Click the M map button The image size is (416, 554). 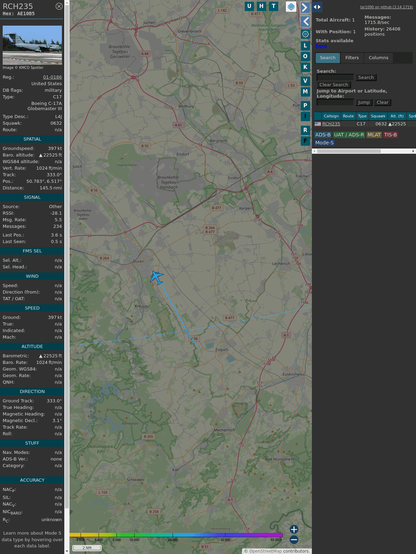(x=305, y=92)
